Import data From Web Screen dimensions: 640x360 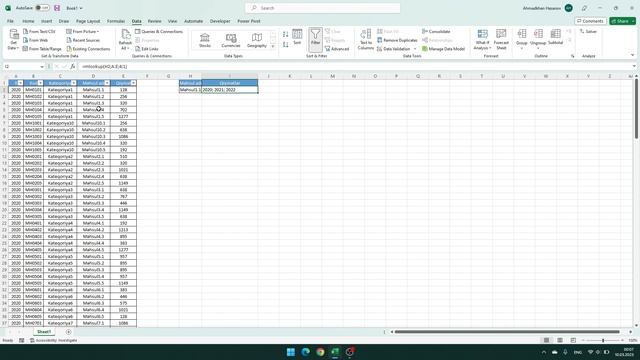36,40
